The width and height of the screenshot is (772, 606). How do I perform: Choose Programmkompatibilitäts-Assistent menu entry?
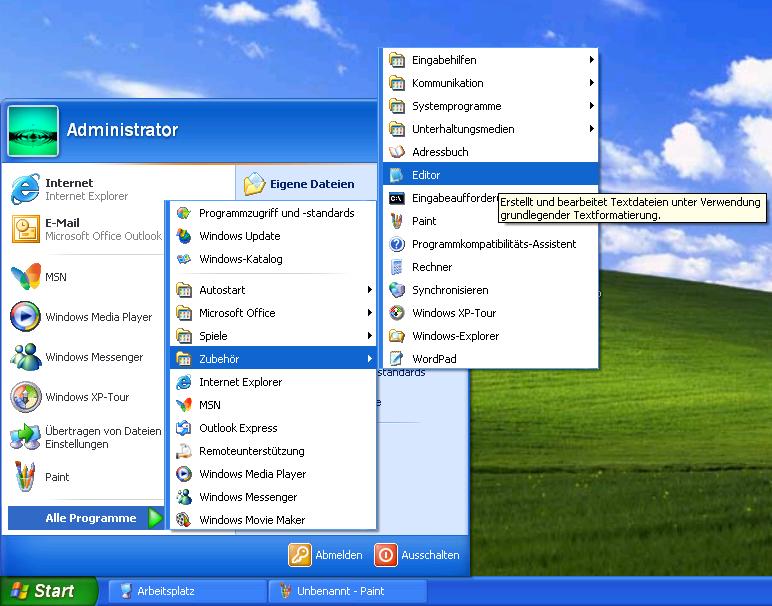point(494,244)
